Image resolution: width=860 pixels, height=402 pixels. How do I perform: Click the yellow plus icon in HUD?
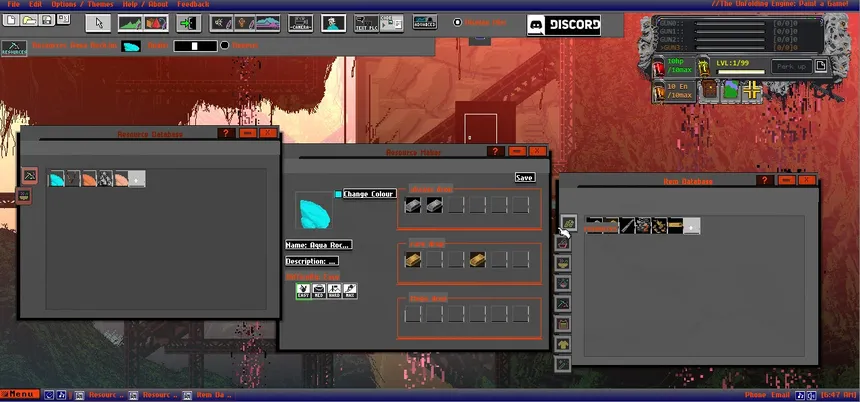pyautogui.click(x=752, y=90)
